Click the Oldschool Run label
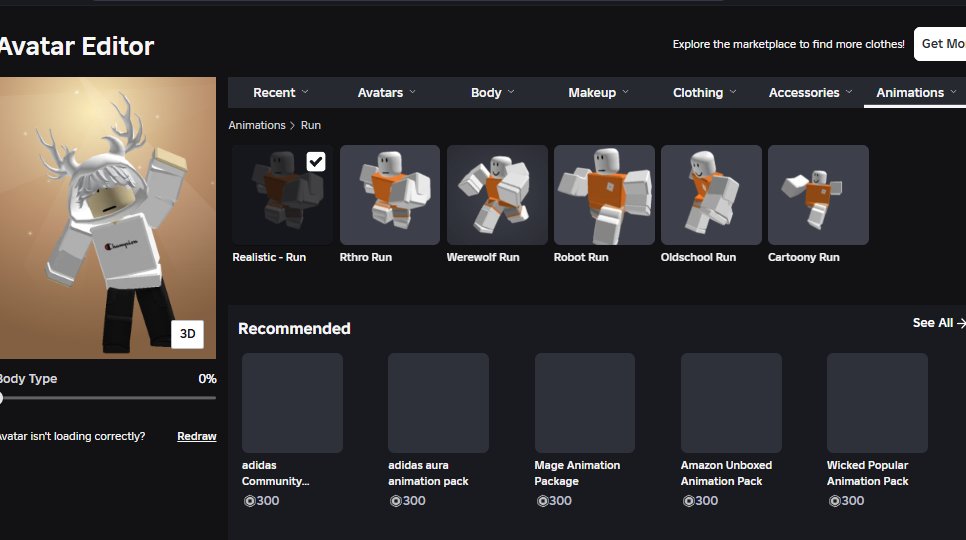Screen dimensions: 966x540 click(698, 257)
